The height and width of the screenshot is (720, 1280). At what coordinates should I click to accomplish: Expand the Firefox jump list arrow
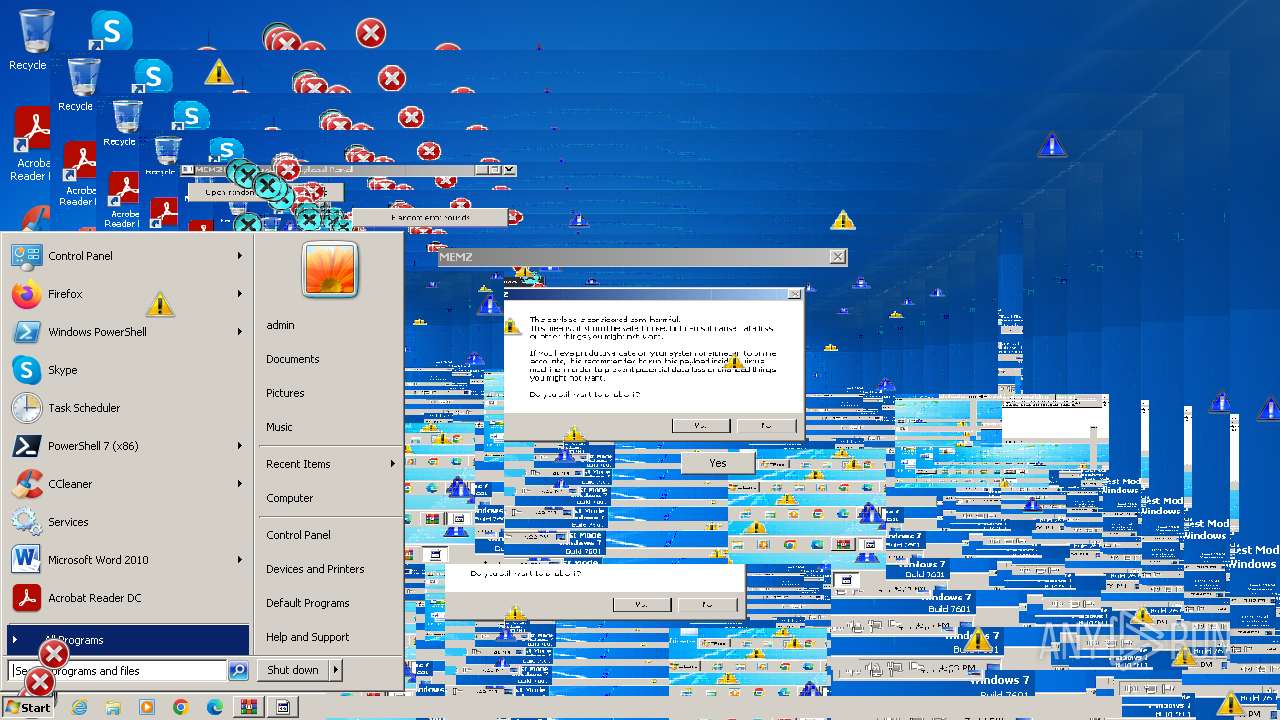click(240, 294)
